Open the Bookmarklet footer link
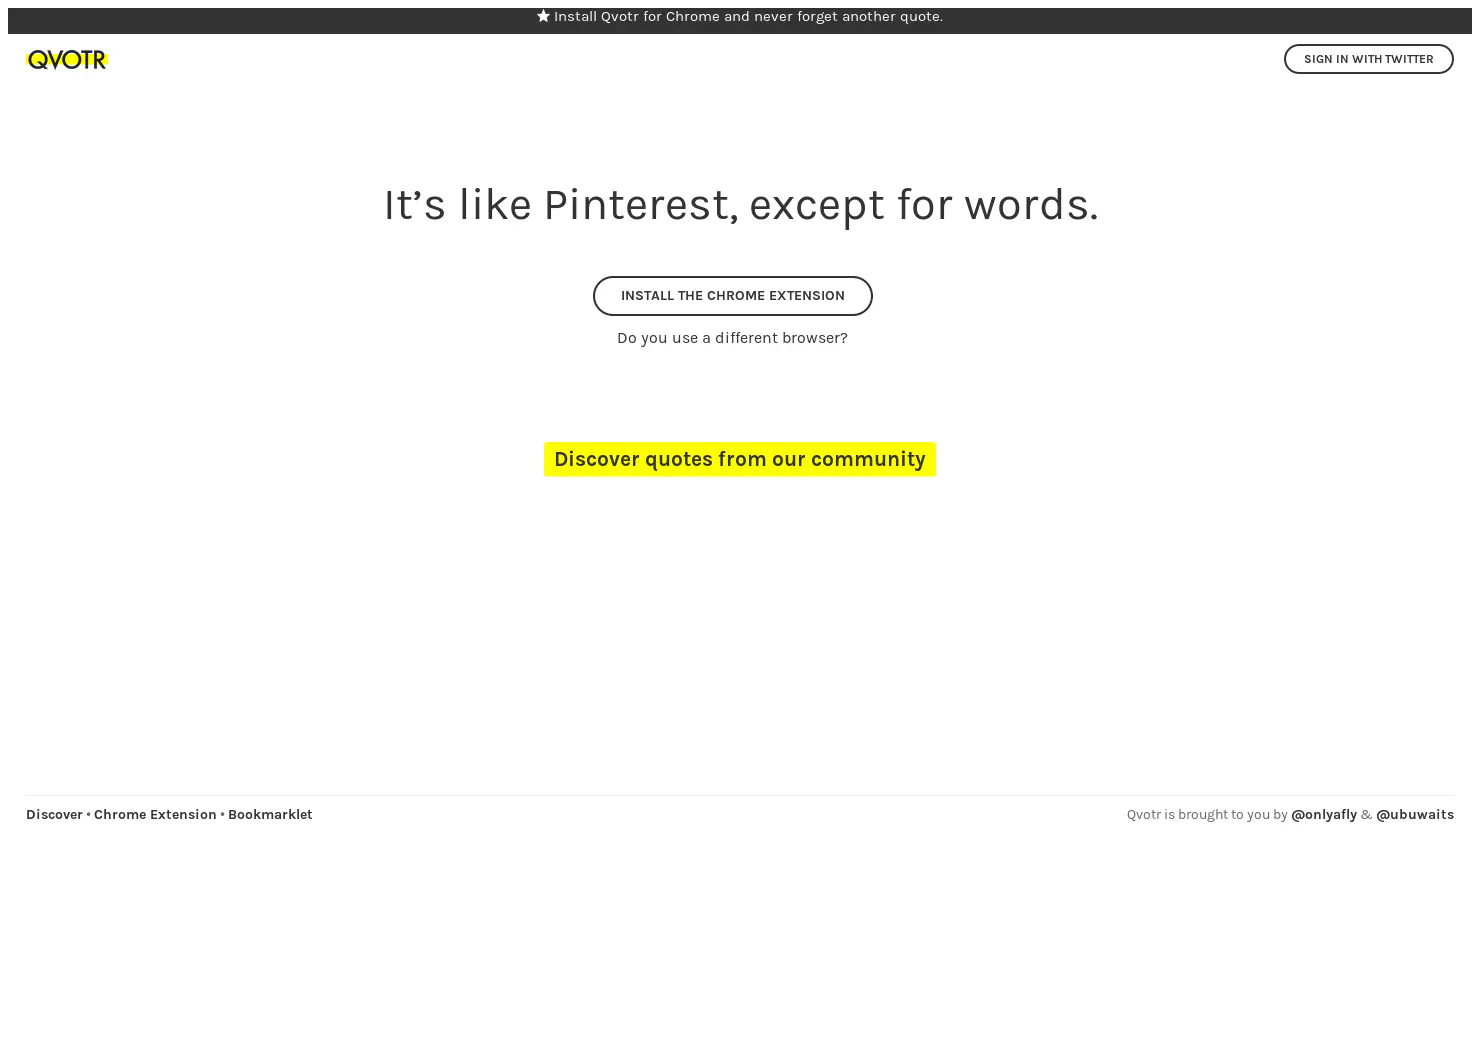 pyautogui.click(x=270, y=815)
